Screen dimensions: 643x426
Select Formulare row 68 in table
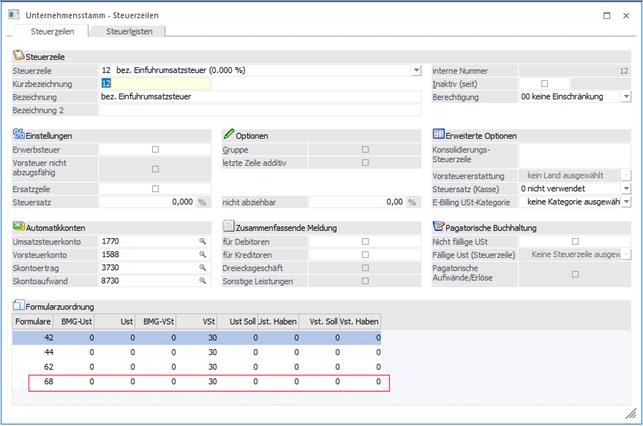[x=47, y=381]
